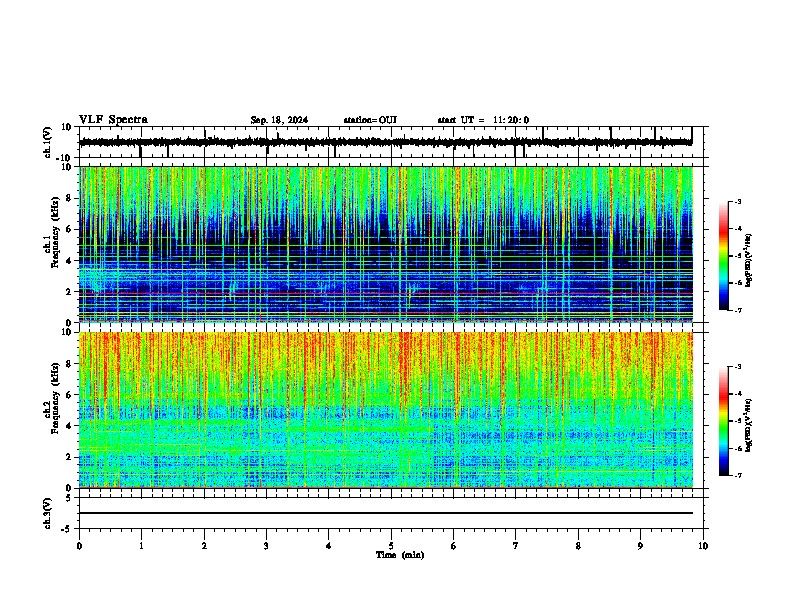Image resolution: width=792 pixels, height=612 pixels.
Task: Click time axis tick label "4"
Action: (329, 546)
